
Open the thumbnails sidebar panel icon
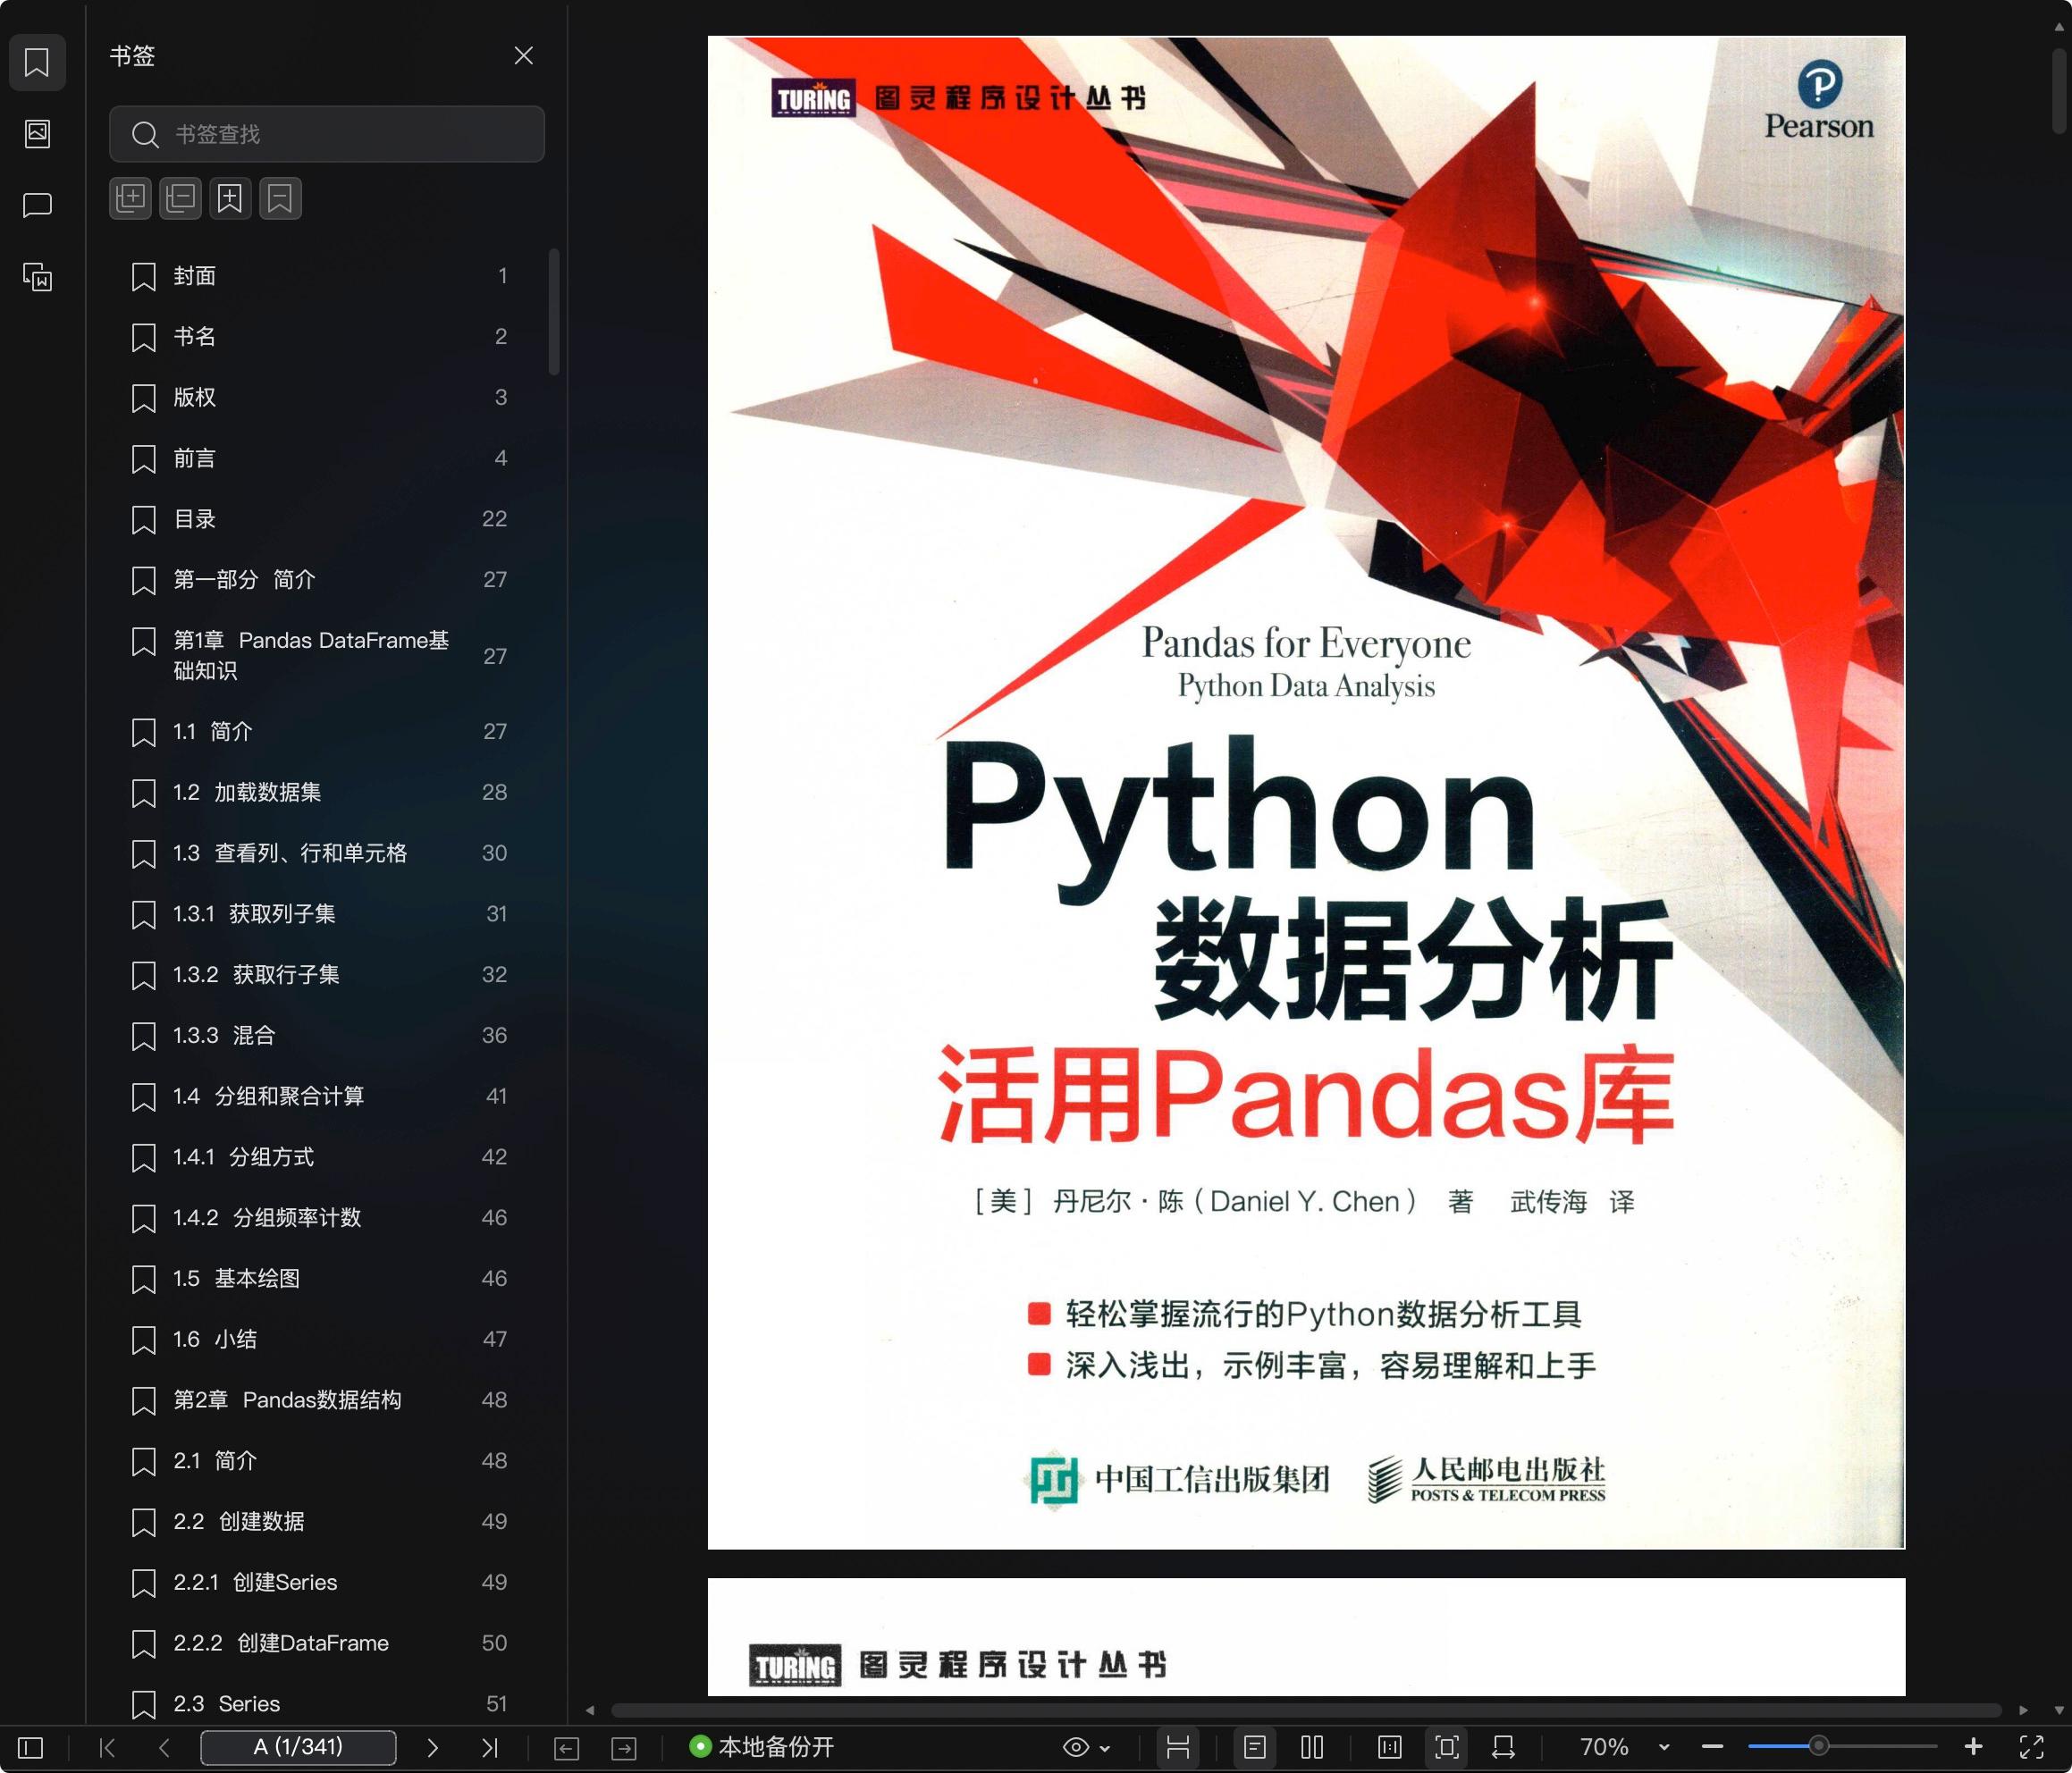37,133
